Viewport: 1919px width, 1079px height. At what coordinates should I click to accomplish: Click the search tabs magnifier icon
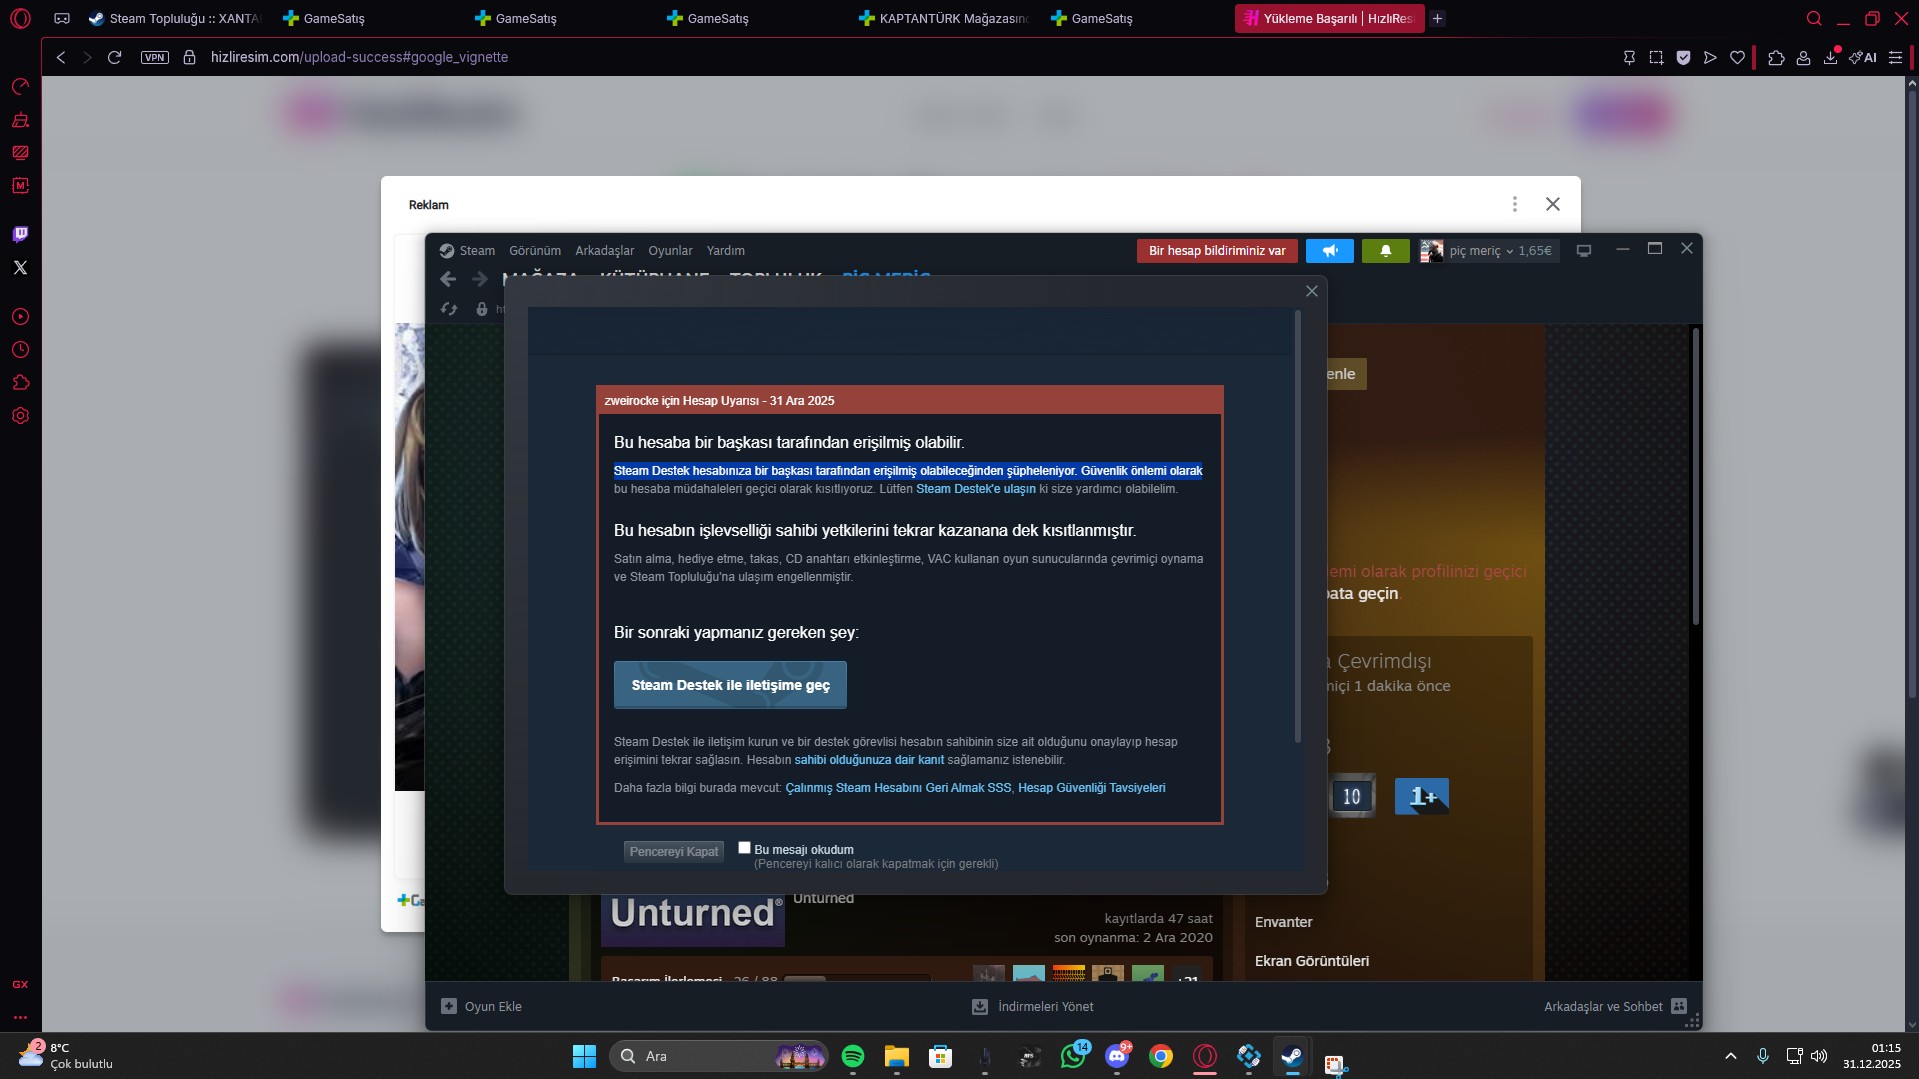[1814, 18]
